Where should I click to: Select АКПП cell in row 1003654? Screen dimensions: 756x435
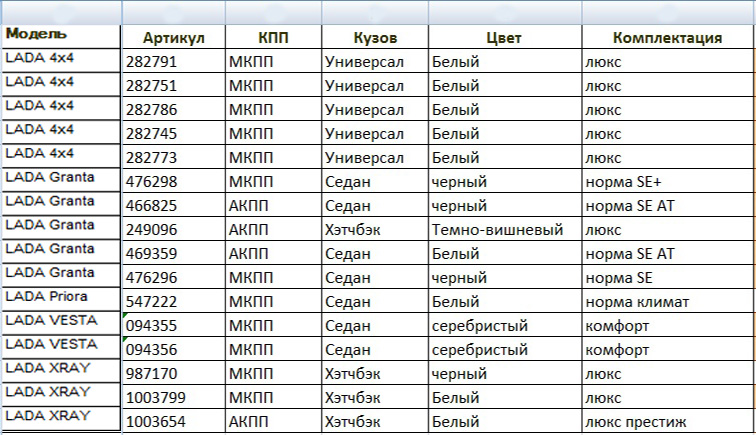click(273, 421)
